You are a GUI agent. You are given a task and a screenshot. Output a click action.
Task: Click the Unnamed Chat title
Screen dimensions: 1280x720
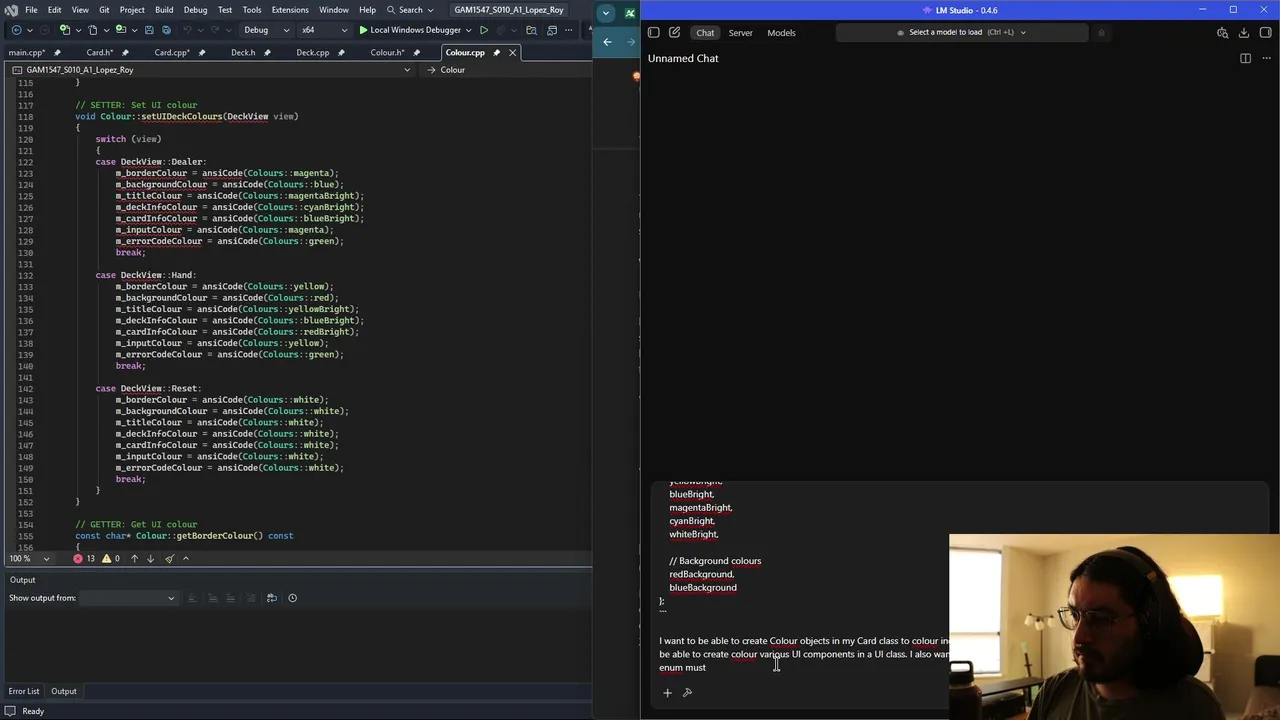click(683, 58)
